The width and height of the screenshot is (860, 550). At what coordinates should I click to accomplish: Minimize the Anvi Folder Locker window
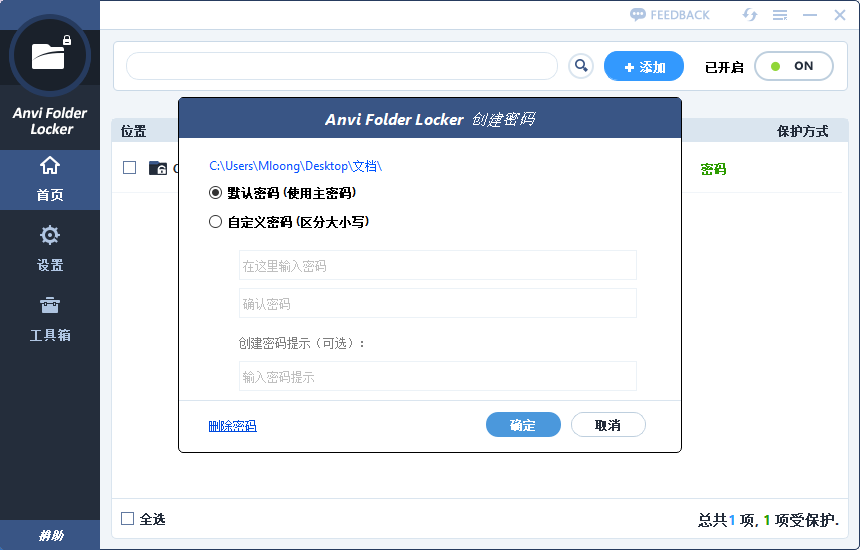point(810,15)
